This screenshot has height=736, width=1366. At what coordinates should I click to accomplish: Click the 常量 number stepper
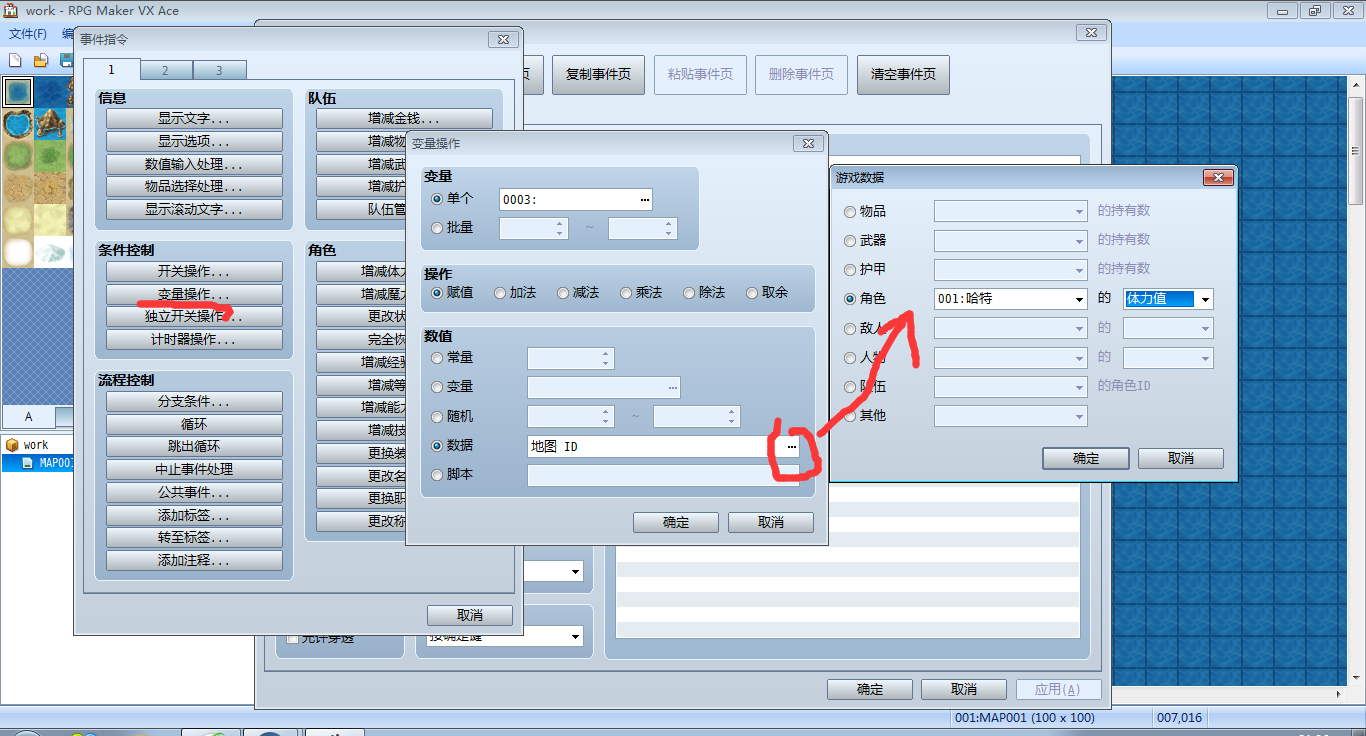606,358
